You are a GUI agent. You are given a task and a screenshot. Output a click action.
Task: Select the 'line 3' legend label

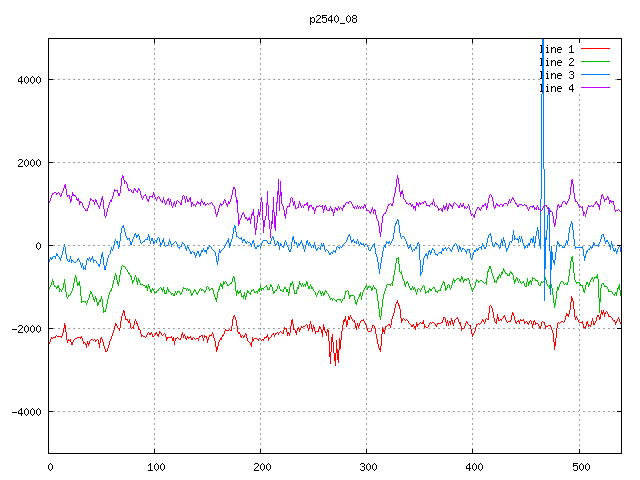[557, 75]
